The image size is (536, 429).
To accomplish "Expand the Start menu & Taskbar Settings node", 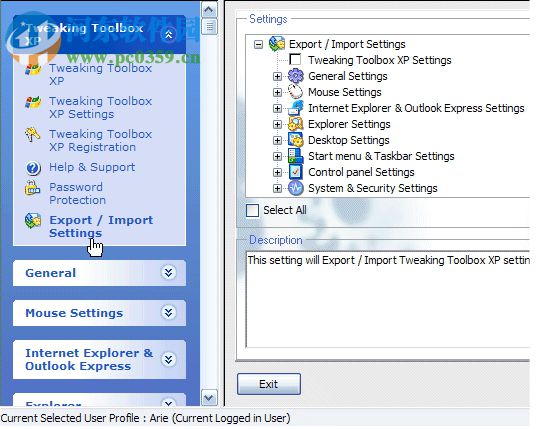I will pyautogui.click(x=277, y=157).
